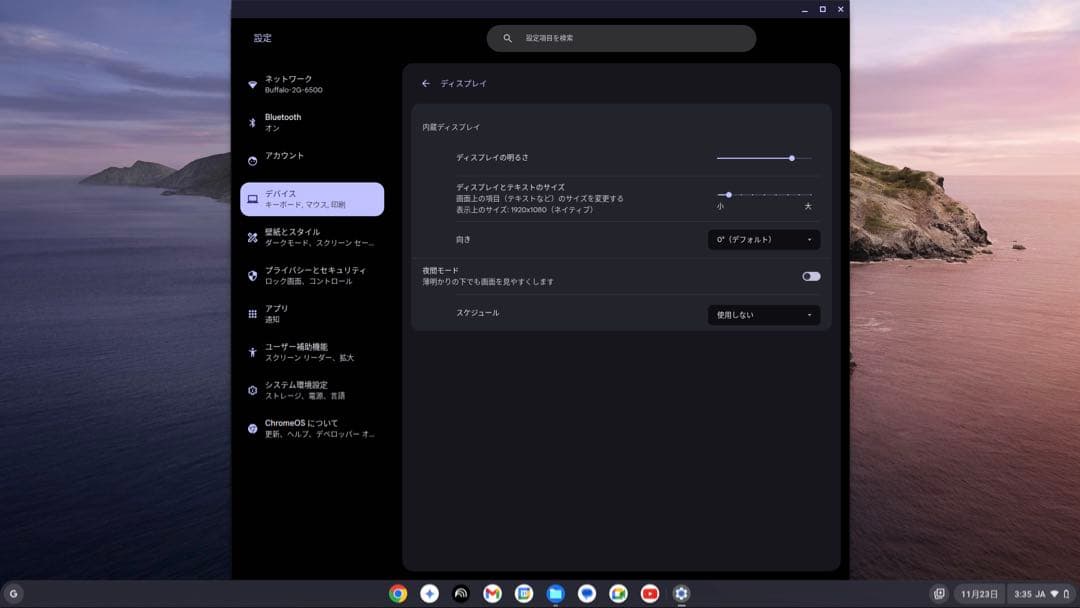Open Google Chat from the shelf

[x=585, y=593]
